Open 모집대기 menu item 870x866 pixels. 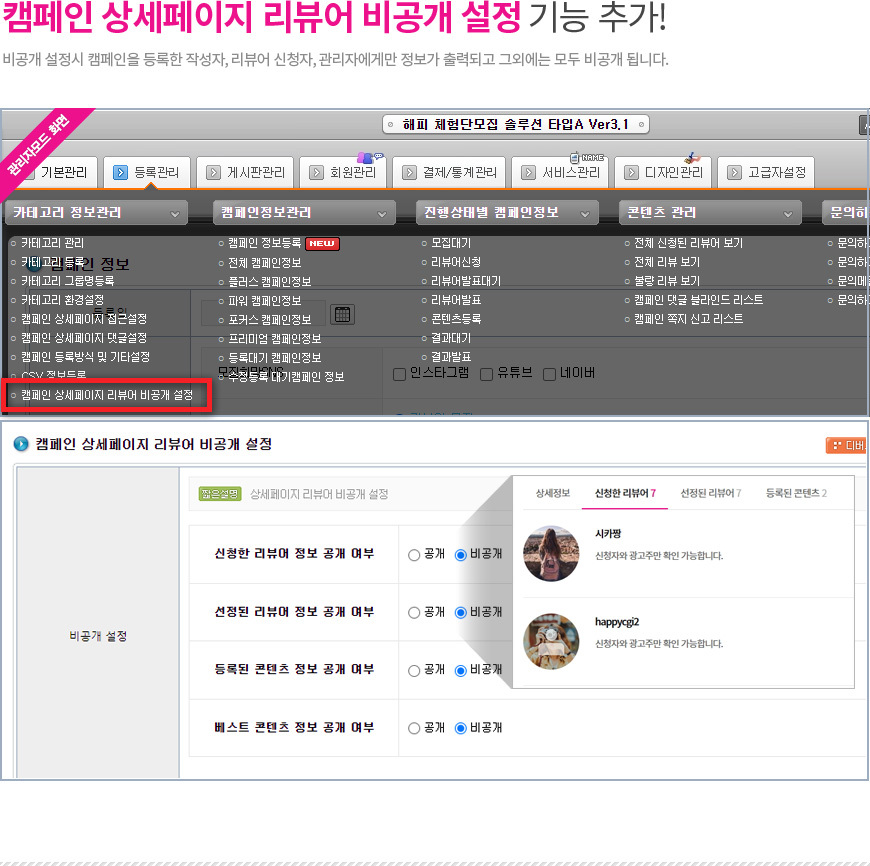(x=451, y=243)
